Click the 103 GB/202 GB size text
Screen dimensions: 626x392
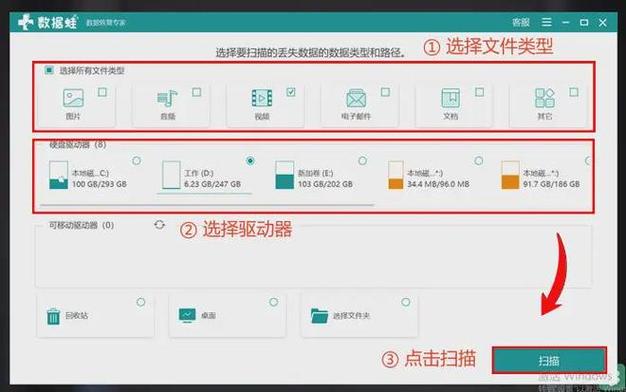pyautogui.click(x=325, y=184)
